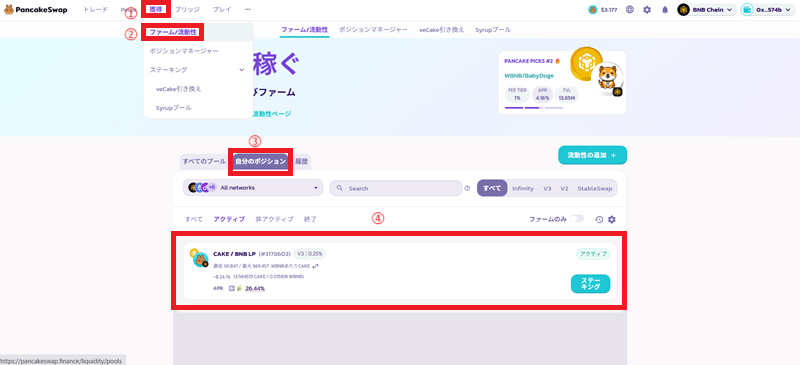Toggle the ファームのみ switch
Viewport: 800px width, 365px height.
[577, 219]
